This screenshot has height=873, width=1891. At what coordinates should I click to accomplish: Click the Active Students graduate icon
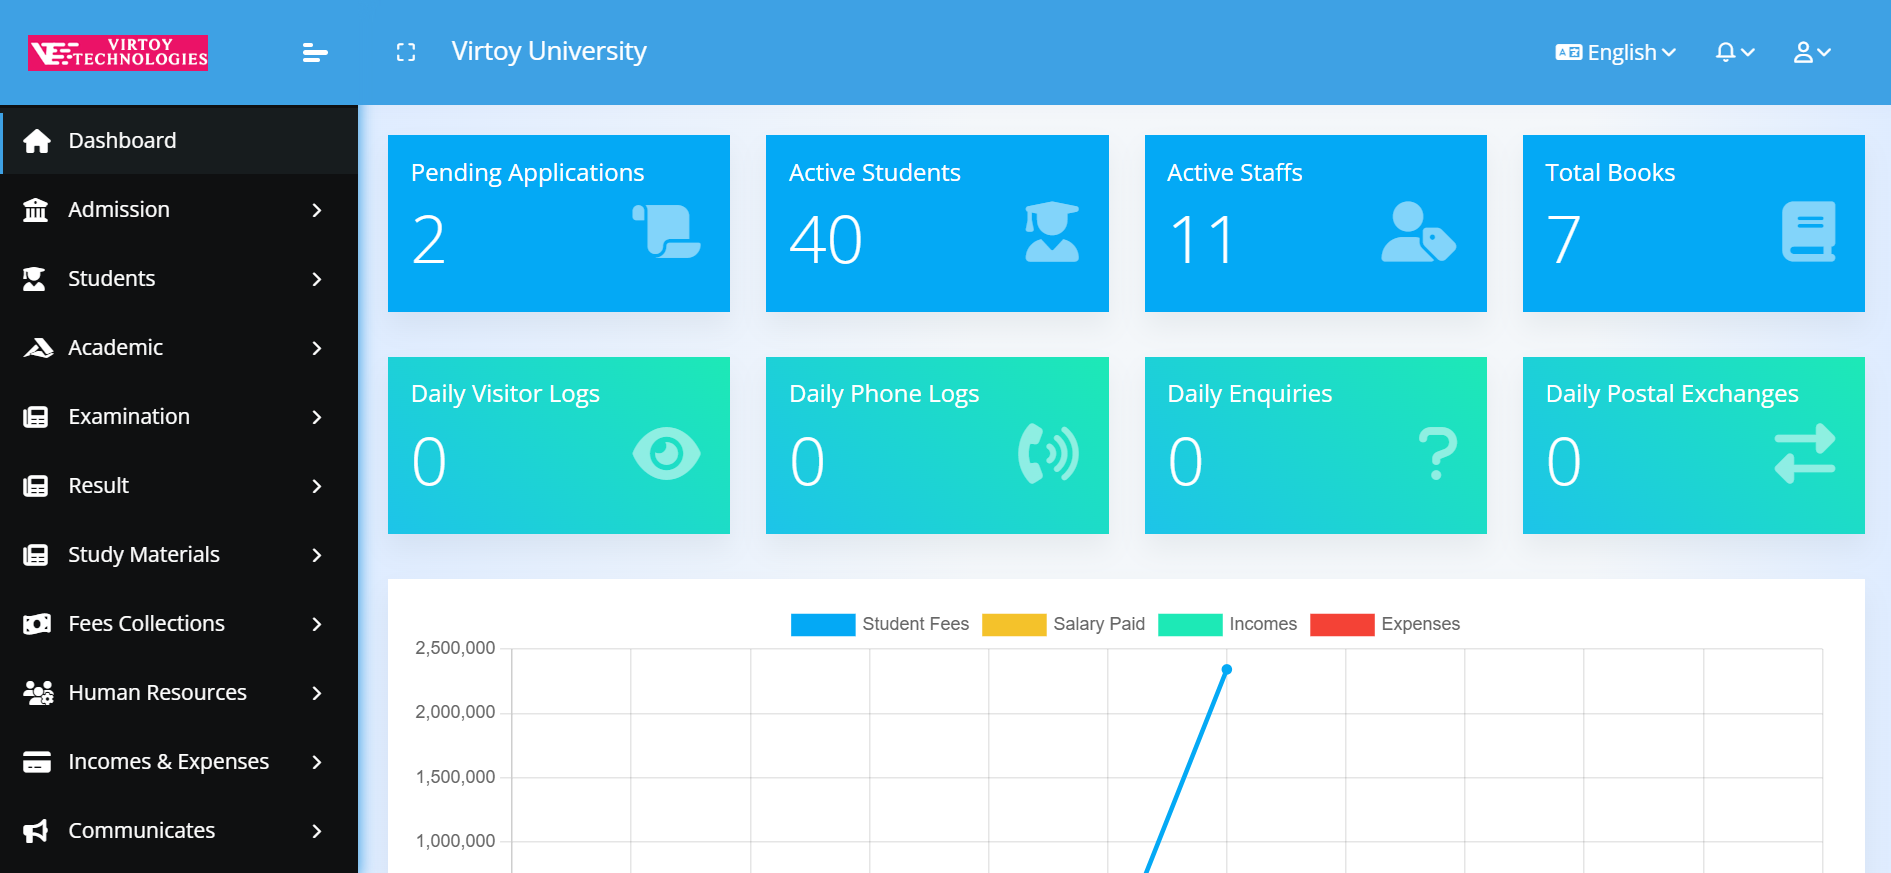tap(1052, 232)
